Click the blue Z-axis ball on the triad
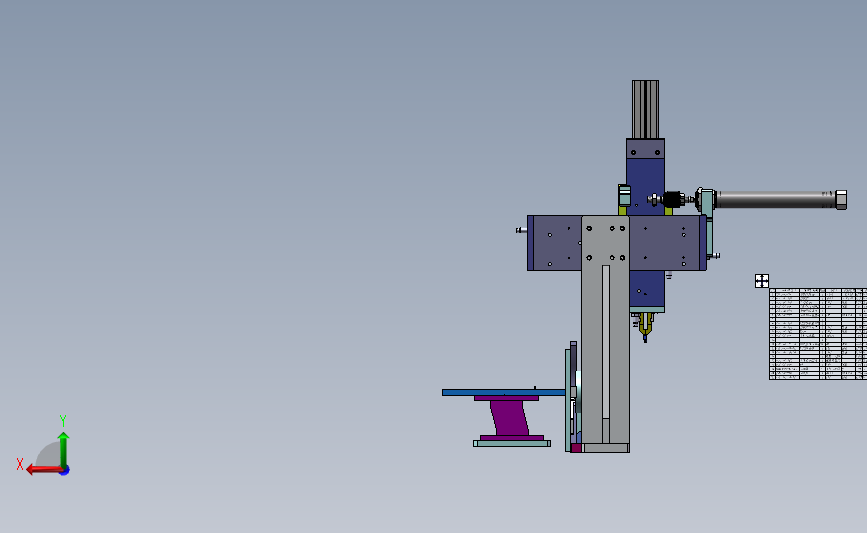The image size is (867, 533). pos(65,471)
